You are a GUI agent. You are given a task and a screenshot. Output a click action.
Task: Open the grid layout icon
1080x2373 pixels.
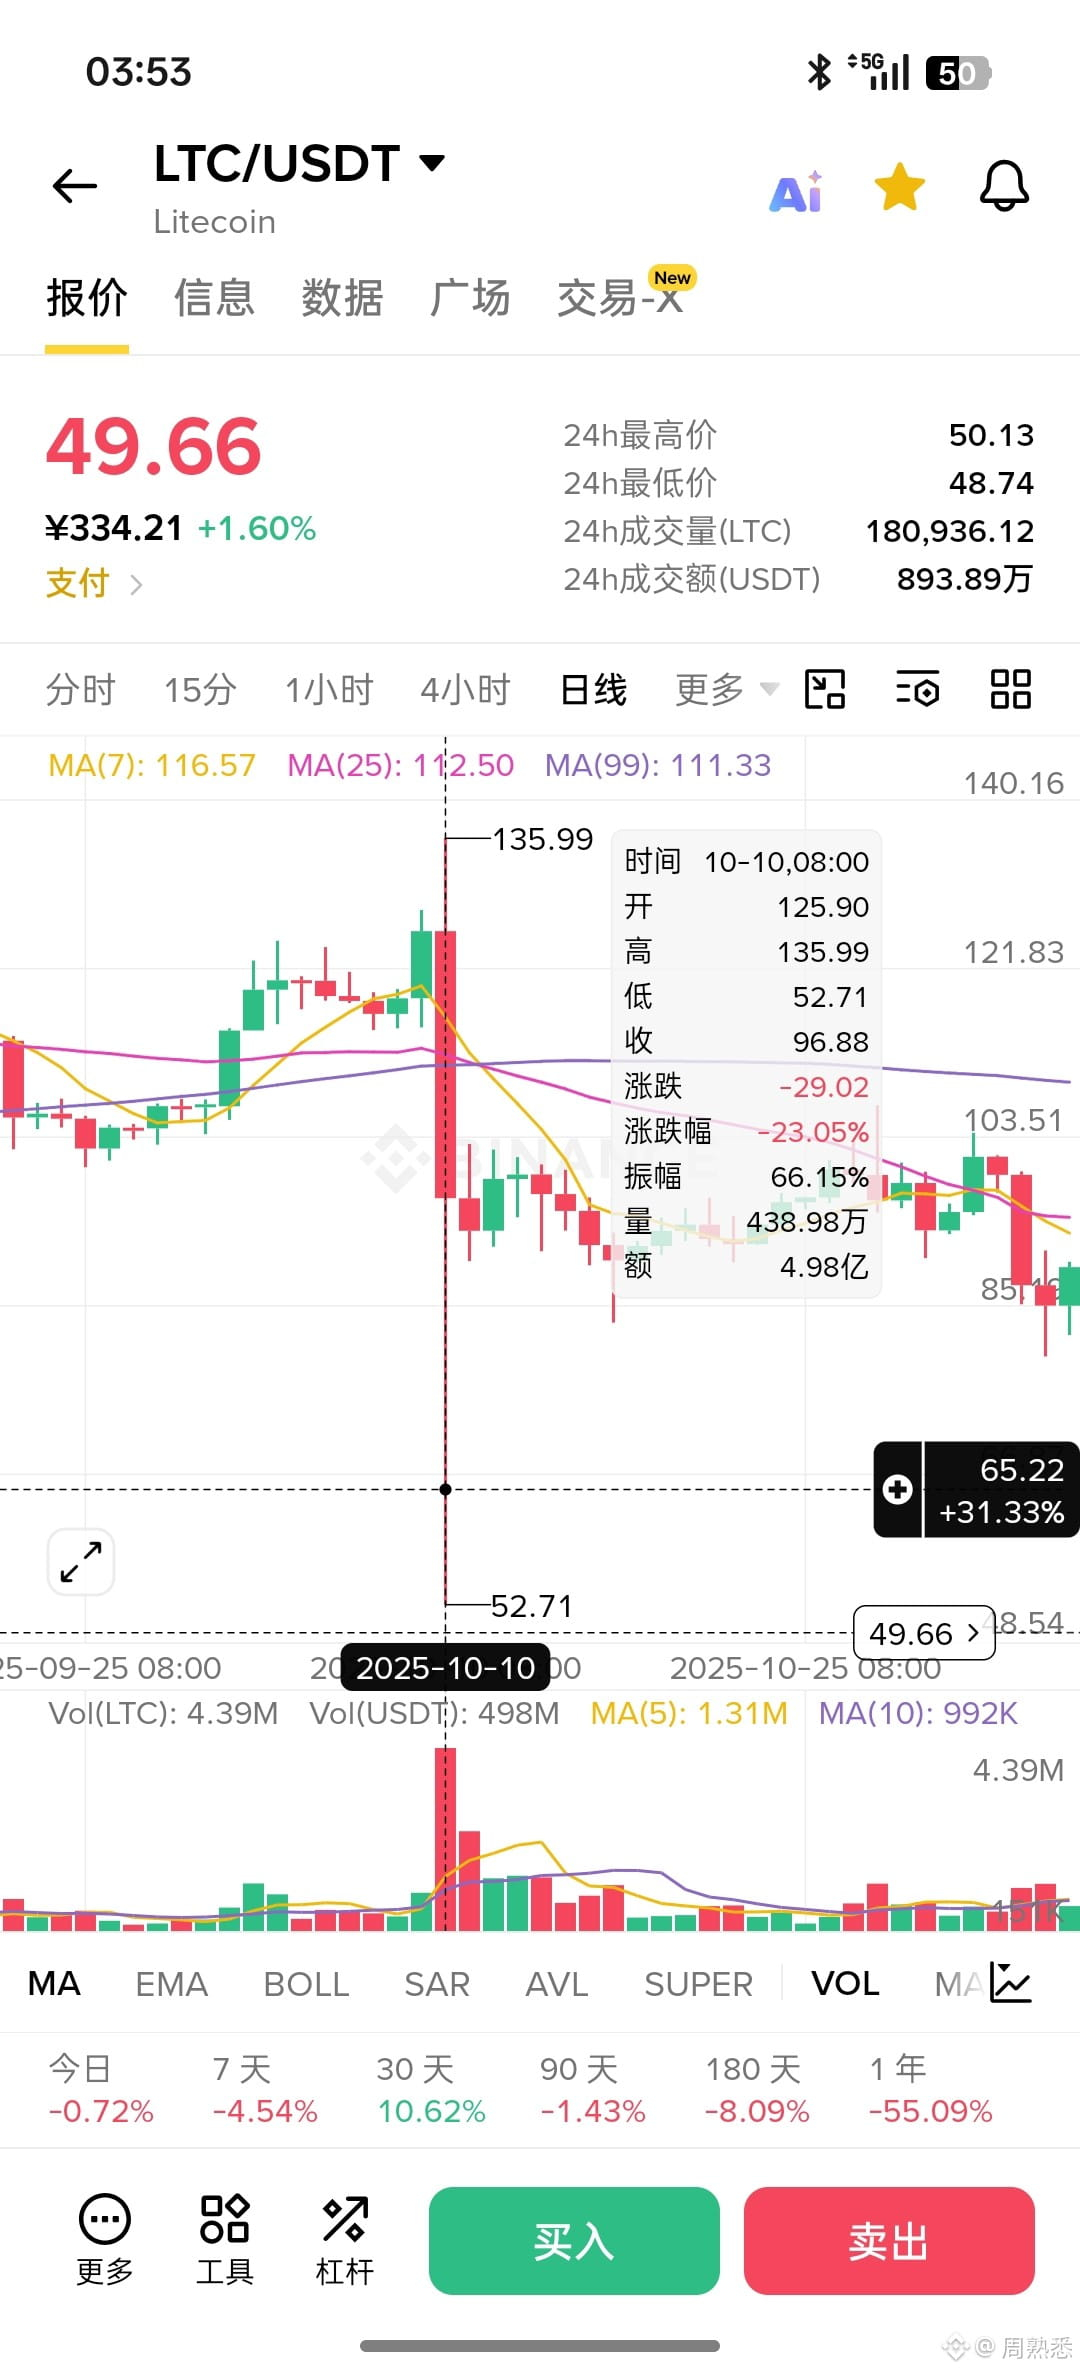[1010, 689]
